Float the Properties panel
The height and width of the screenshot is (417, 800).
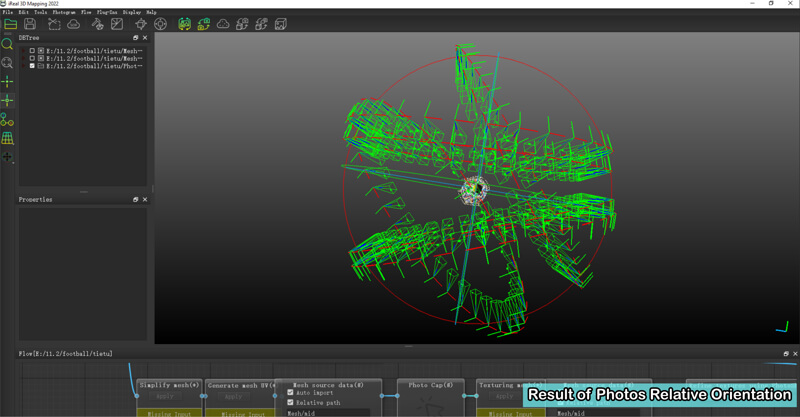click(x=136, y=200)
